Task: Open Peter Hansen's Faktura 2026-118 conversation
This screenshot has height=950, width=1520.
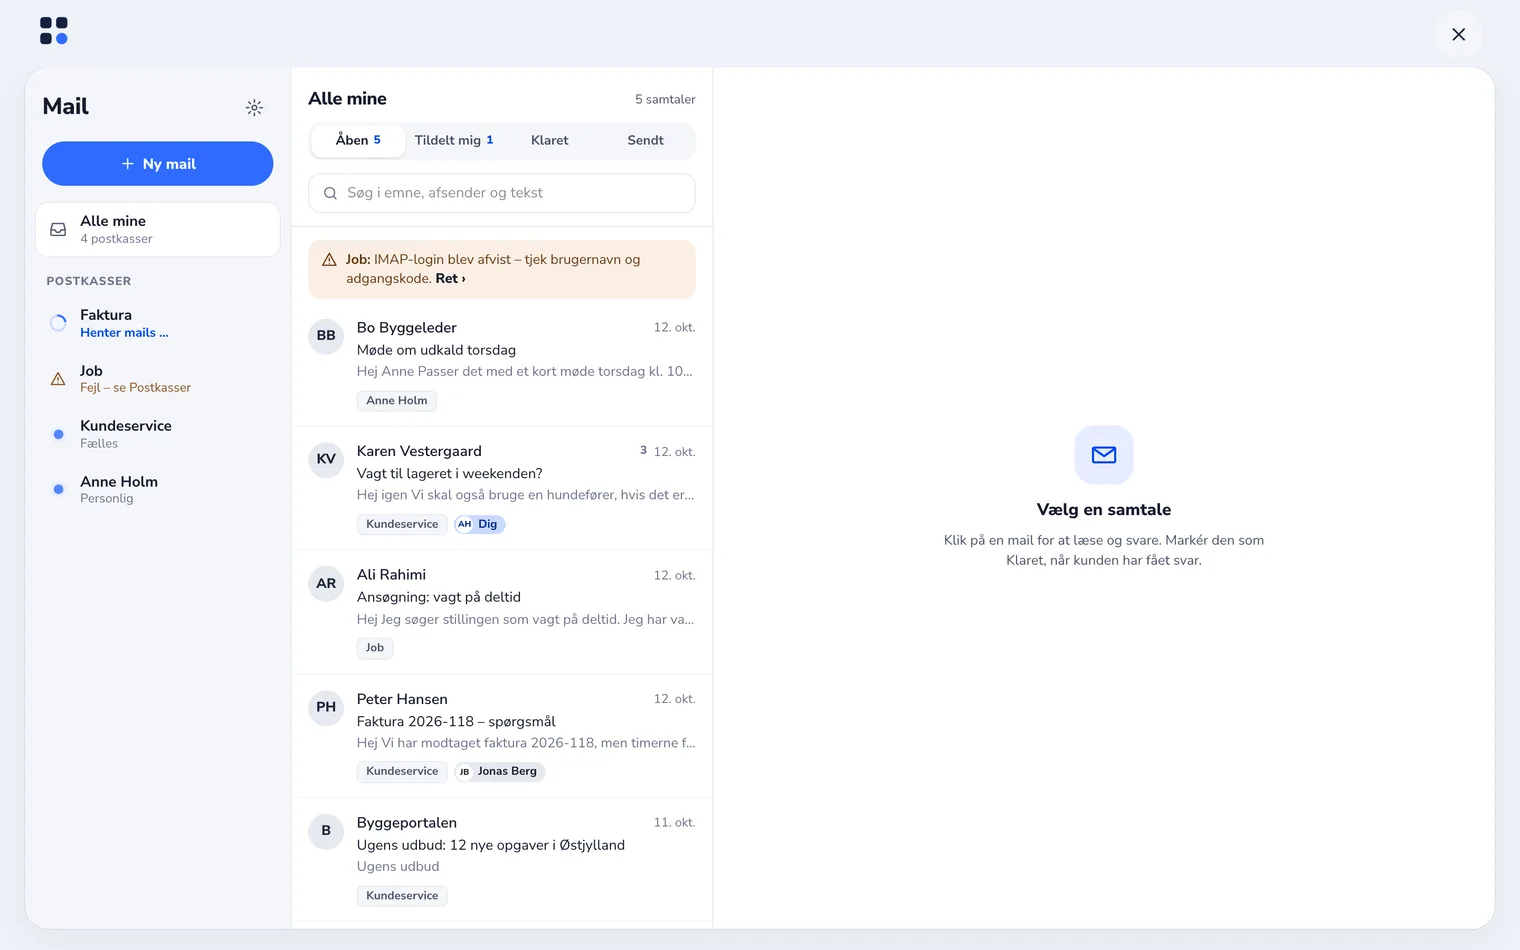Action: [x=502, y=736]
